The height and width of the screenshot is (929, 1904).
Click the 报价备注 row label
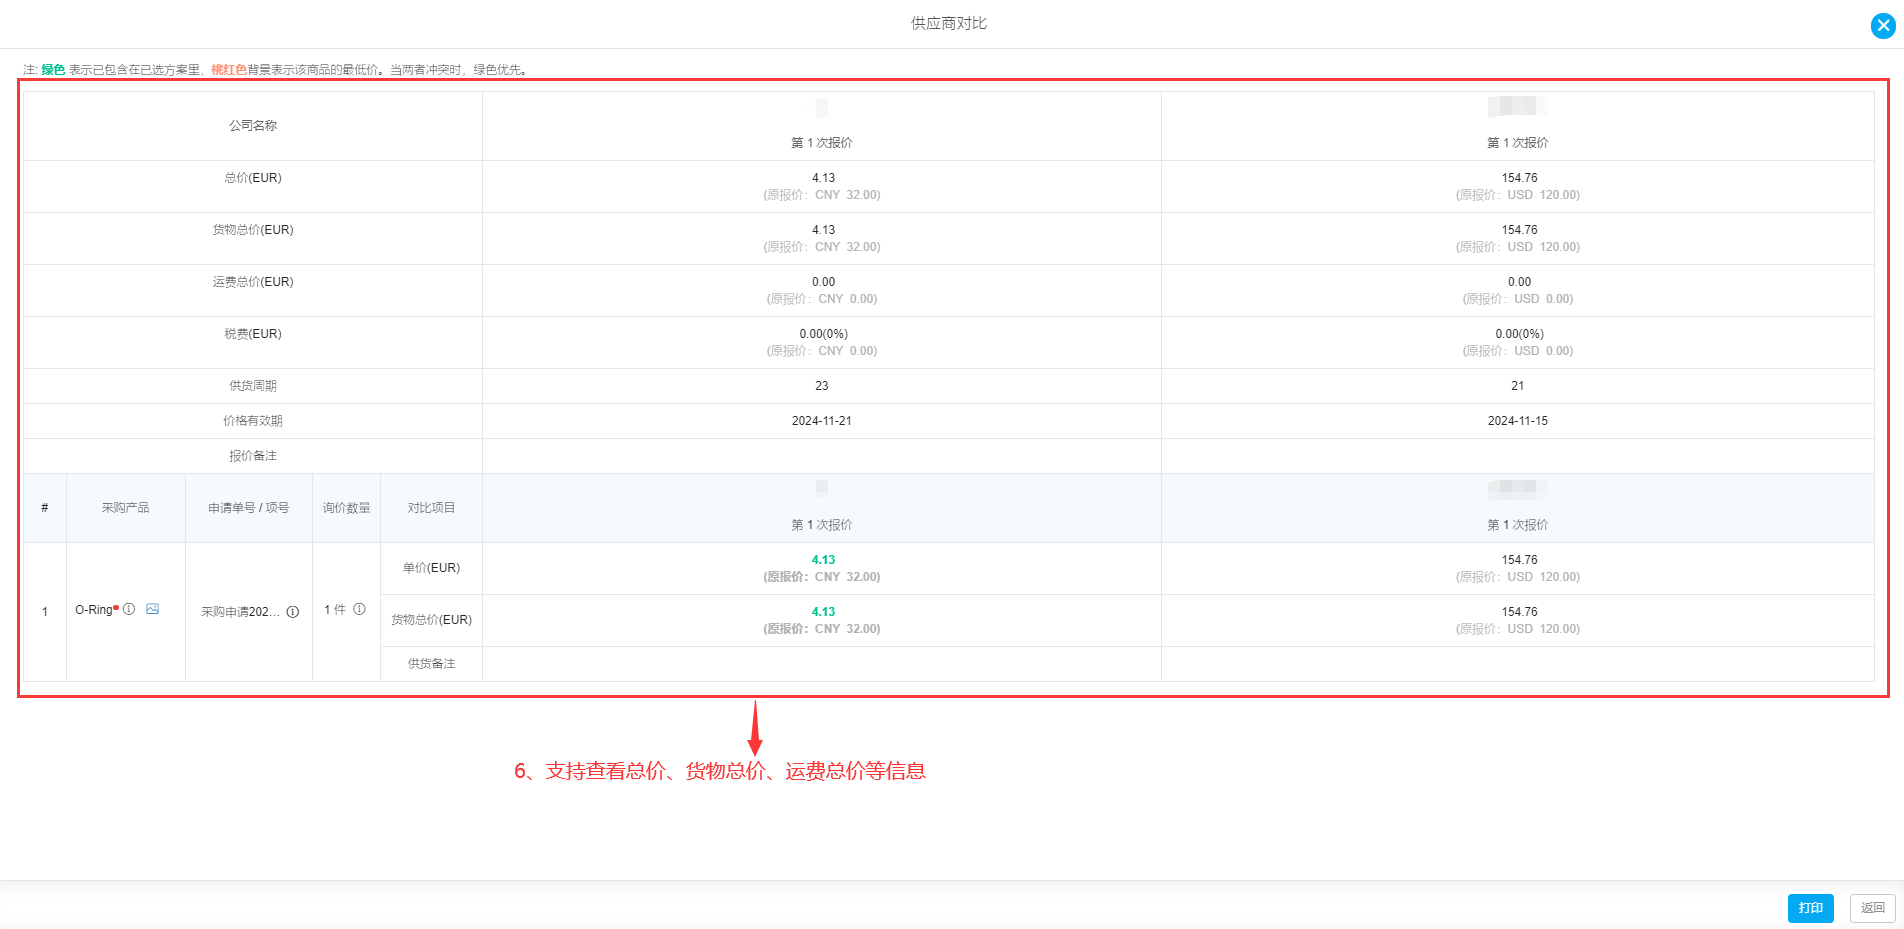point(253,456)
